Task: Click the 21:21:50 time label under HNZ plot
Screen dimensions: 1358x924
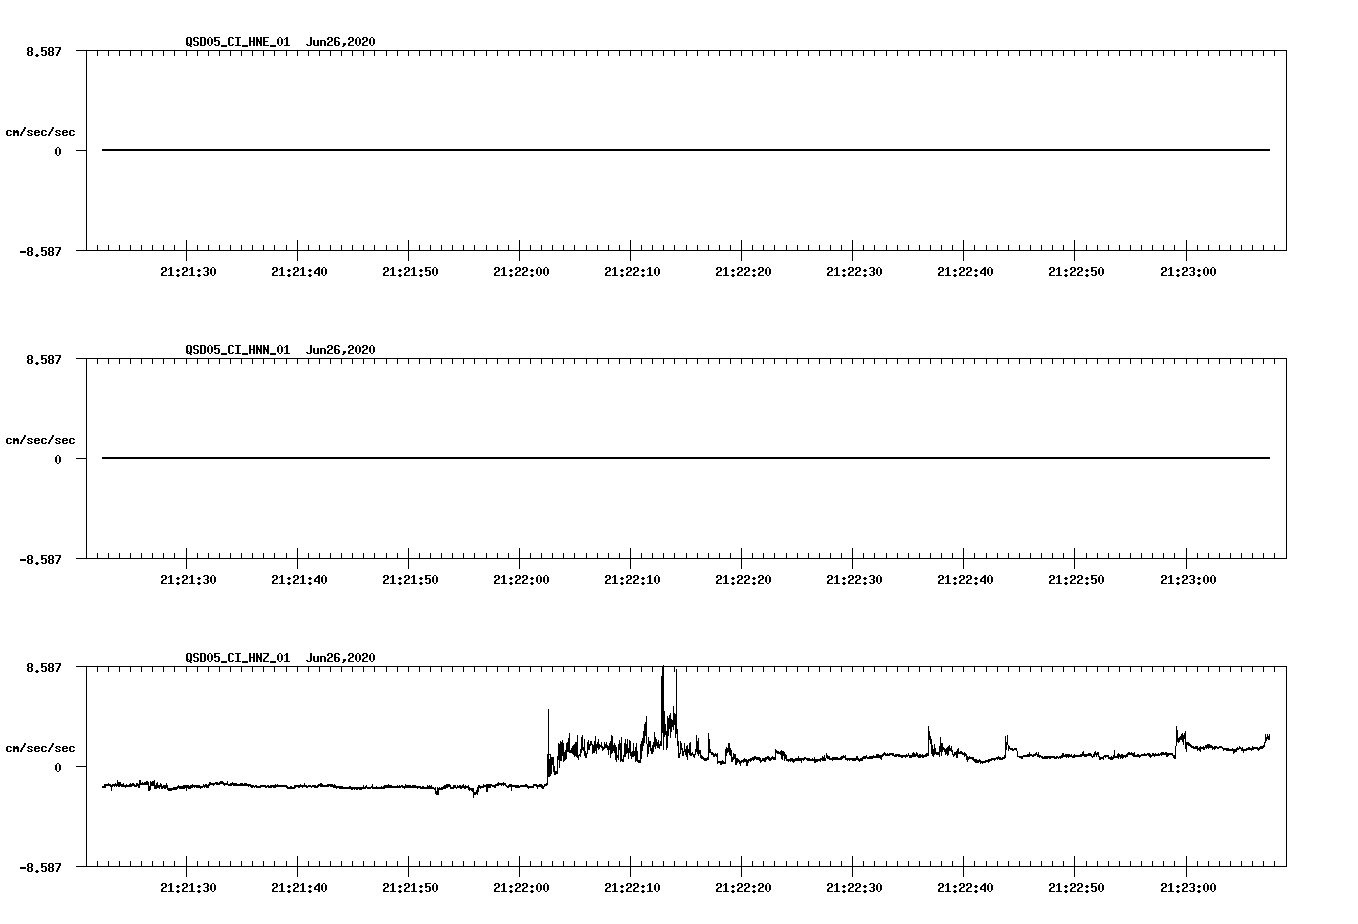Action: pyautogui.click(x=409, y=888)
